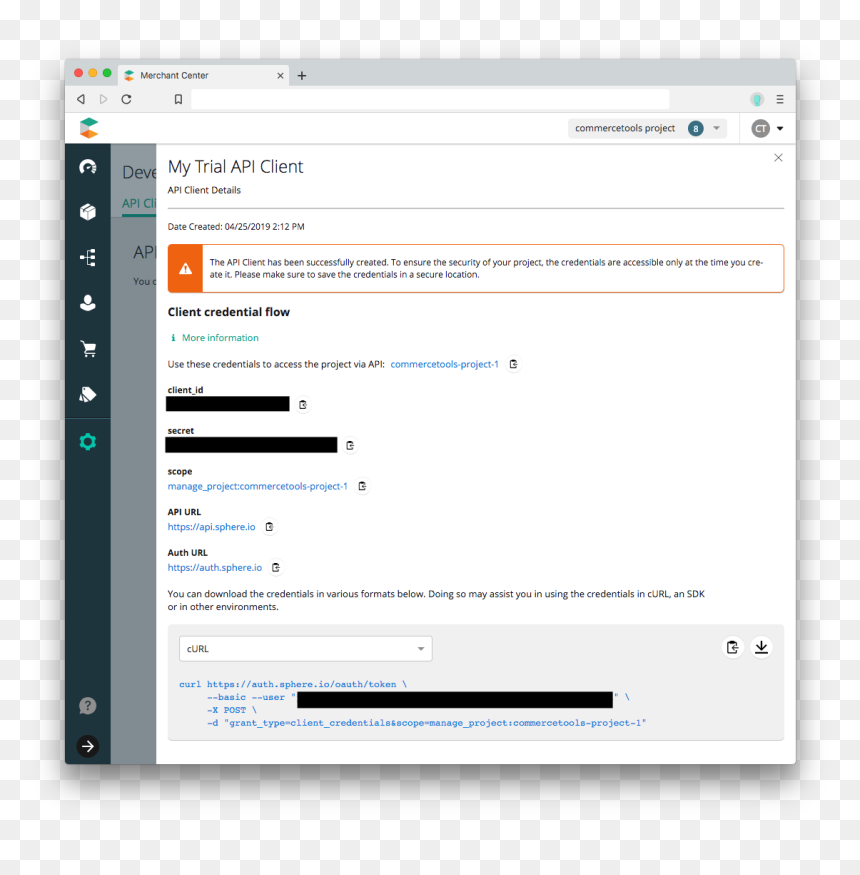
Task: Copy the scope manage_project value
Action: click(x=362, y=486)
